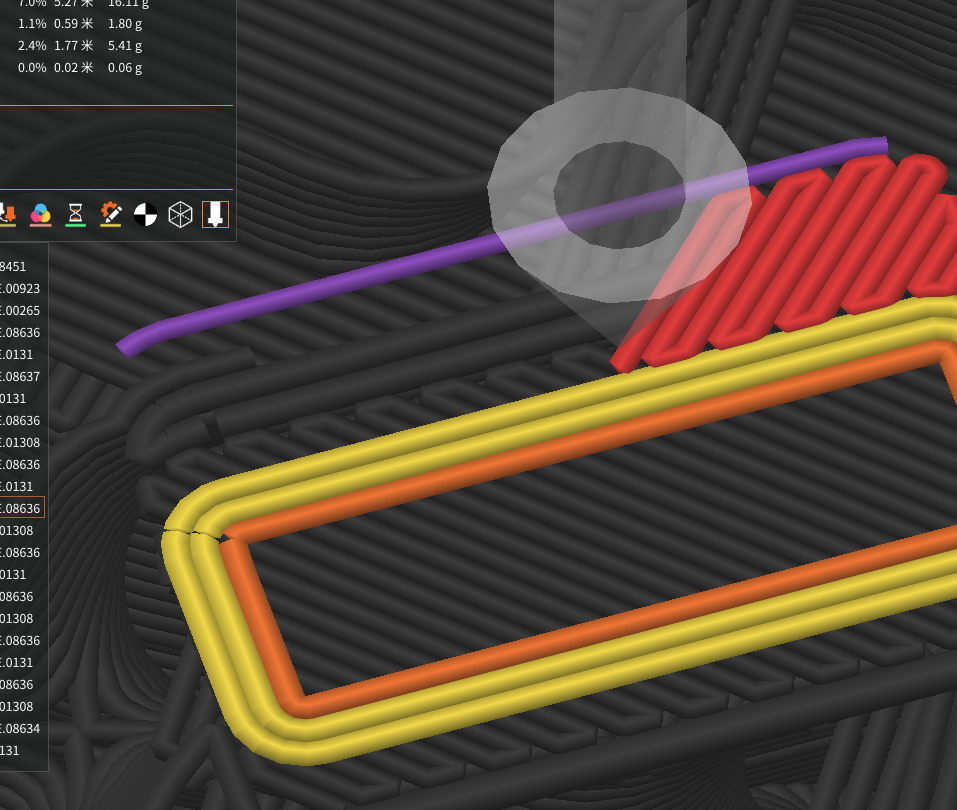Viewport: 957px width, 810px height.
Task: Toggle the 0.0% legend row
Action: coord(70,67)
